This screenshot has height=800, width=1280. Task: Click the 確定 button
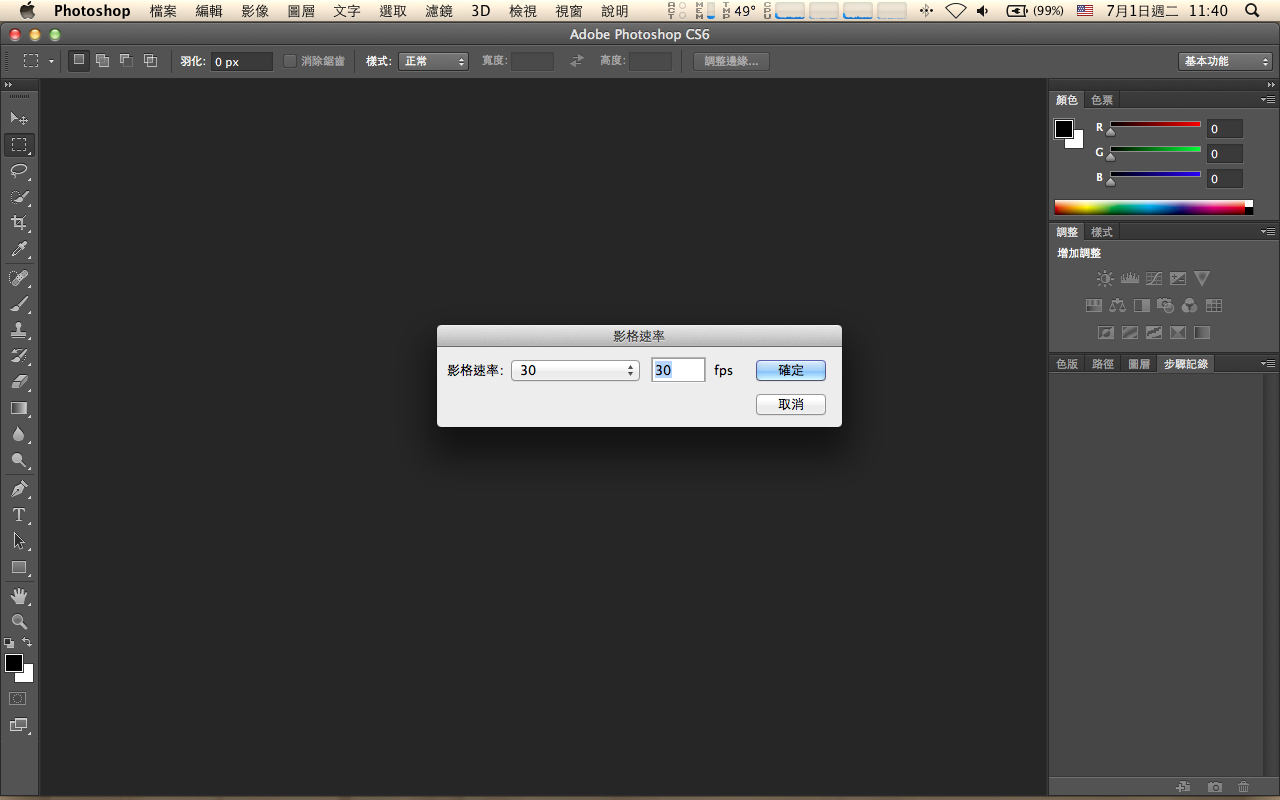pyautogui.click(x=791, y=370)
